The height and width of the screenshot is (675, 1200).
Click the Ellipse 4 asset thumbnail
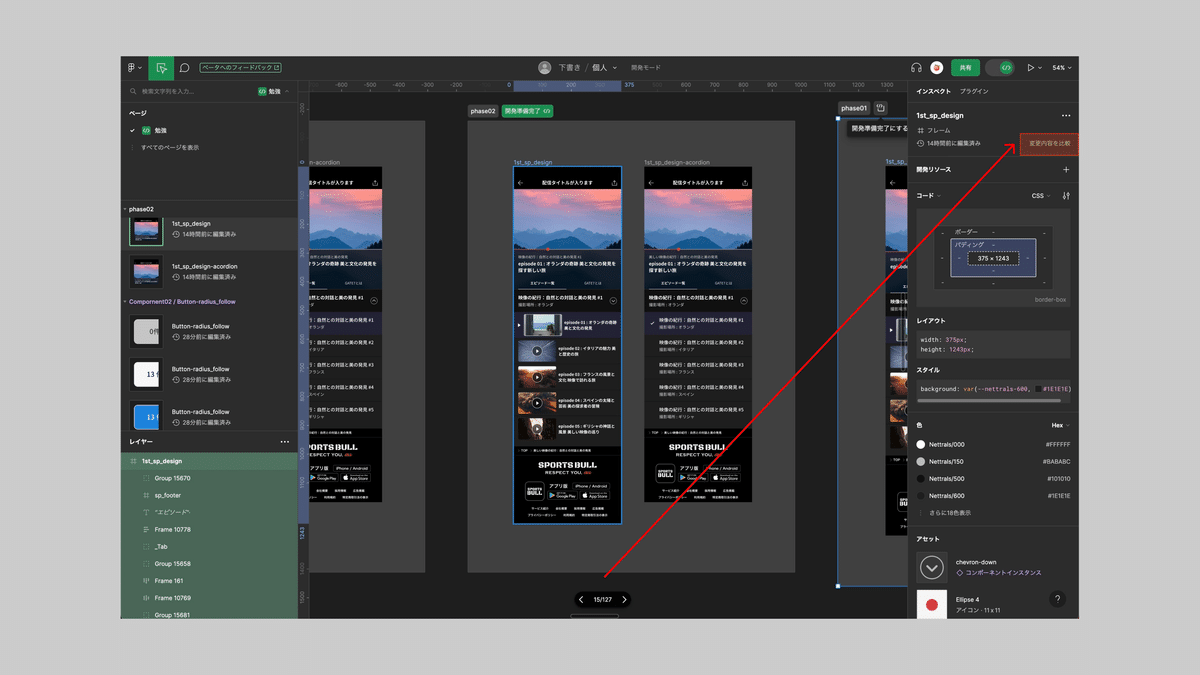click(932, 604)
